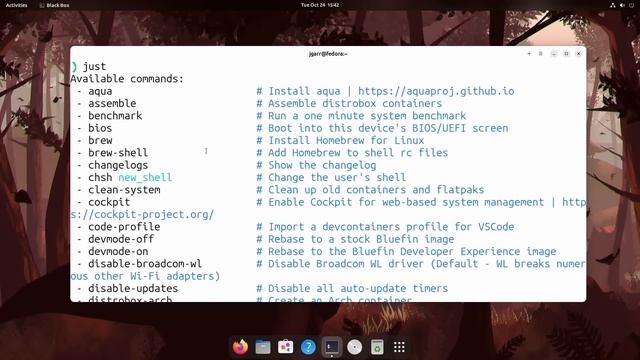
Task: Open the Files manager from the dock
Action: (263, 347)
